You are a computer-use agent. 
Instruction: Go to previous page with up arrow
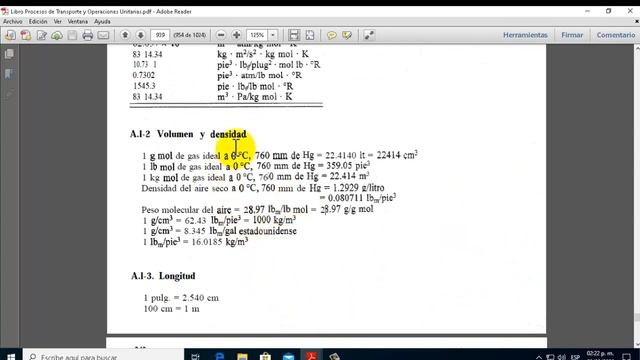125,35
